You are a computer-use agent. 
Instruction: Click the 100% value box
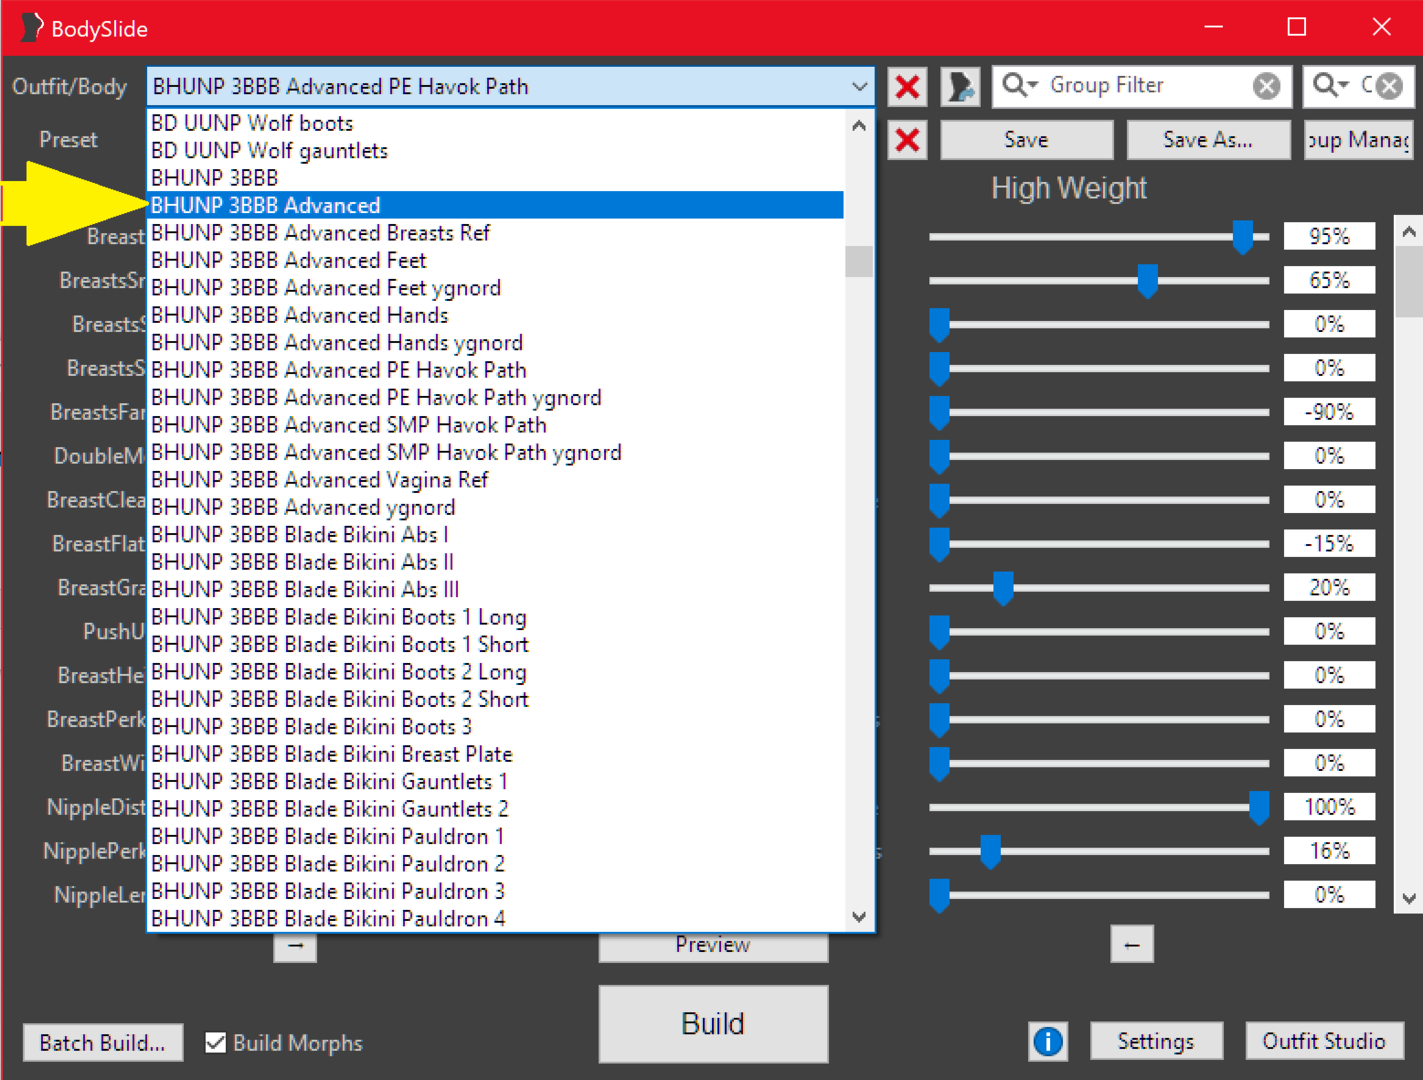pyautogui.click(x=1329, y=807)
